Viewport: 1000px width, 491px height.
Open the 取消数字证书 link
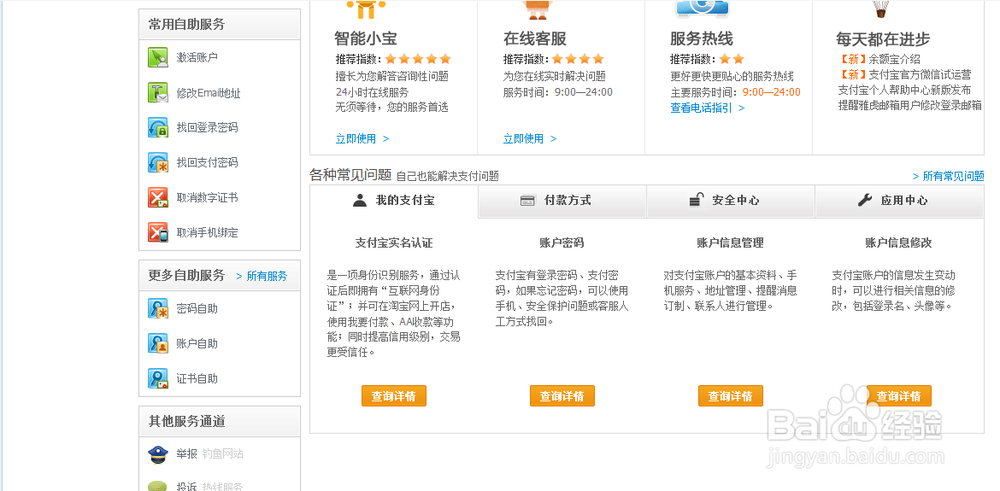[207, 198]
